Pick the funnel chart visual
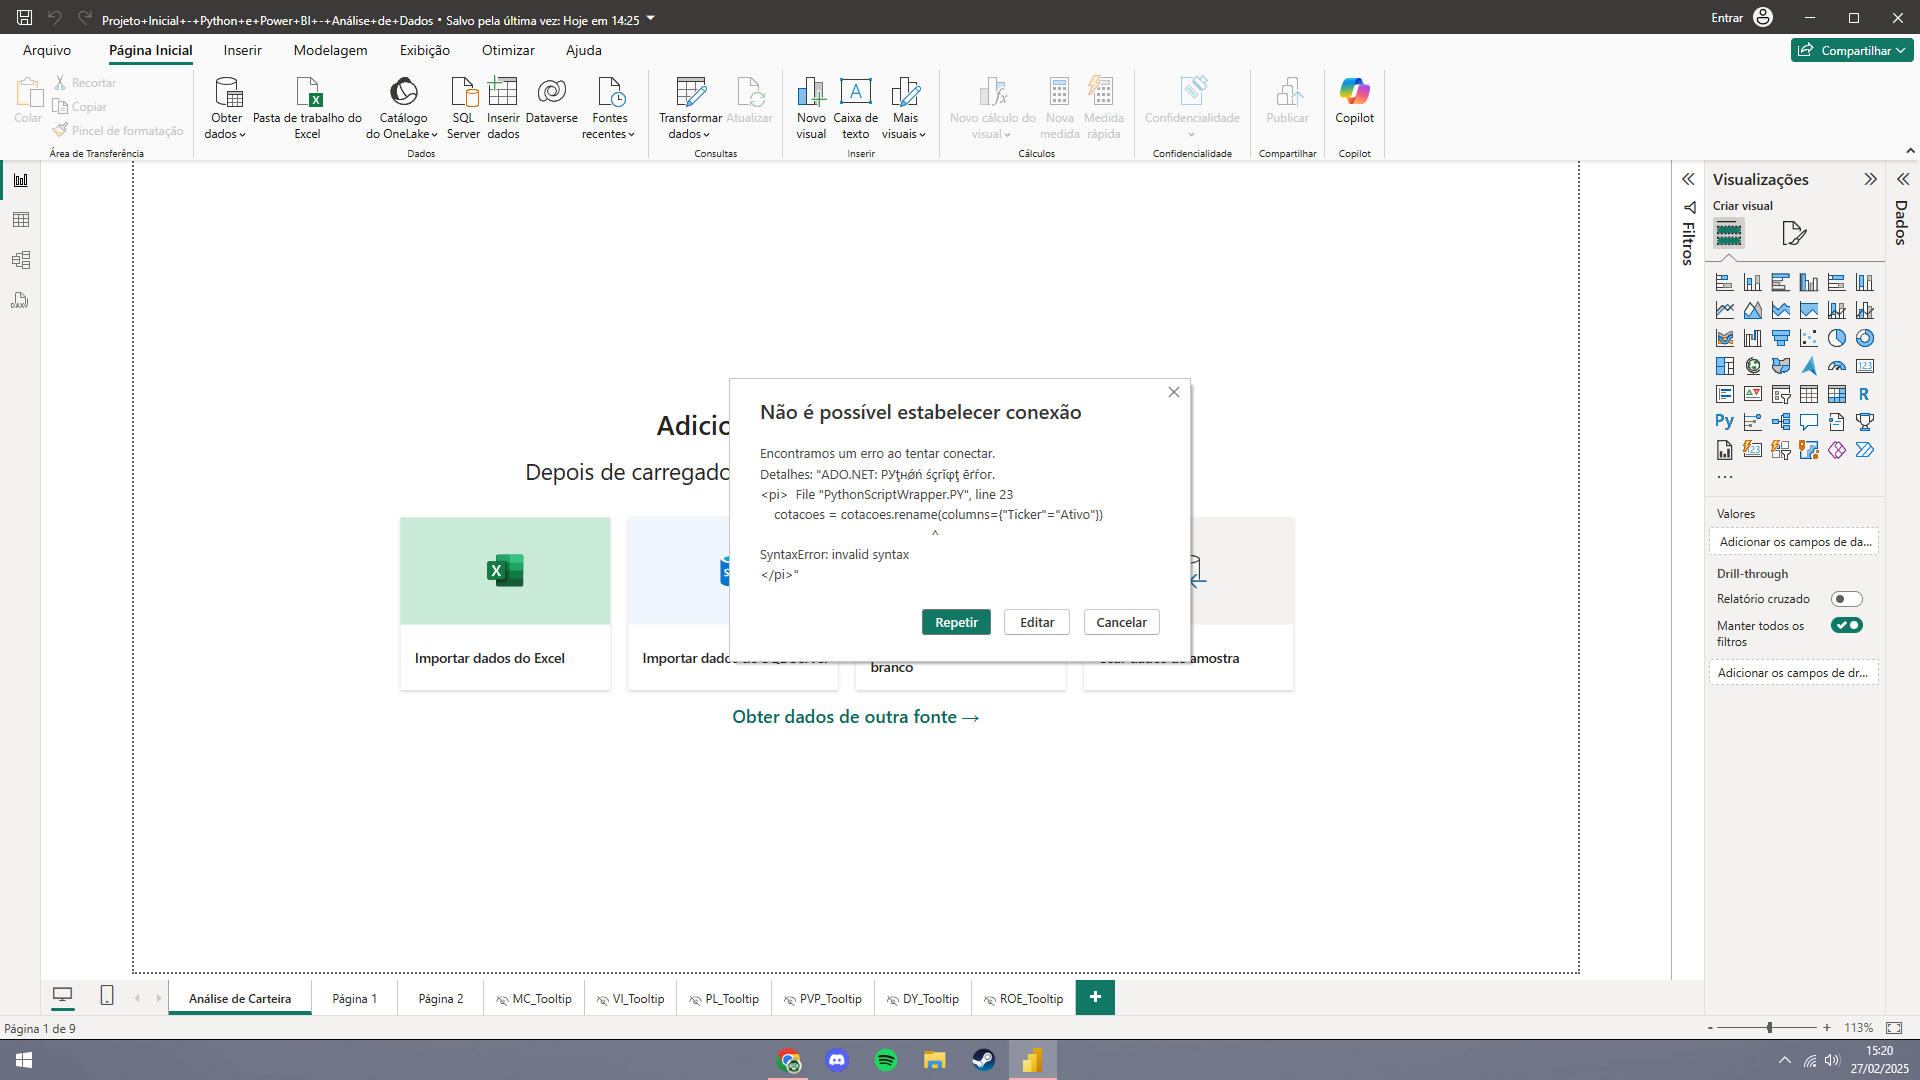This screenshot has width=1920, height=1080. 1780,338
